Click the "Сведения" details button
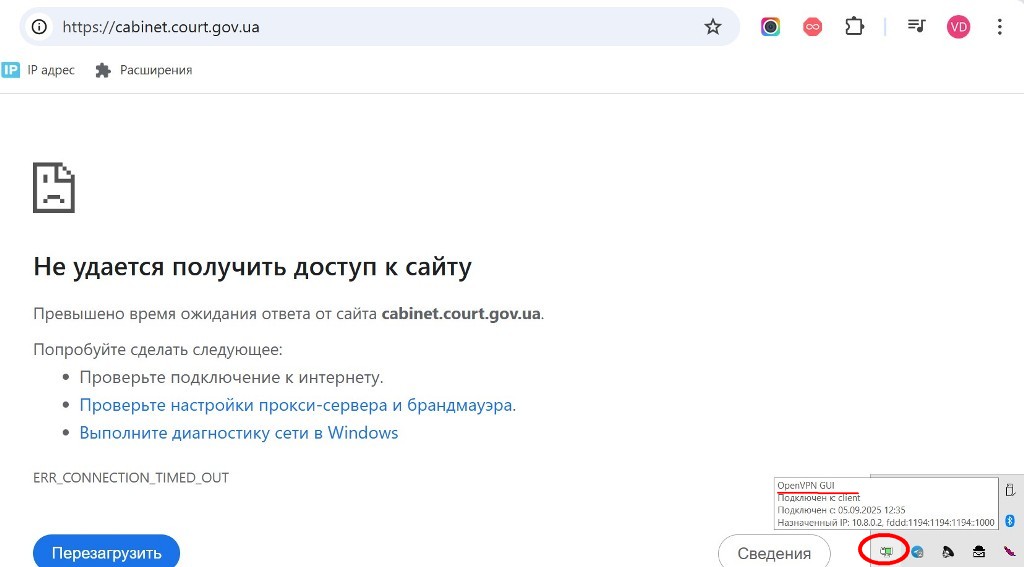The height and width of the screenshot is (567, 1024). coord(774,553)
